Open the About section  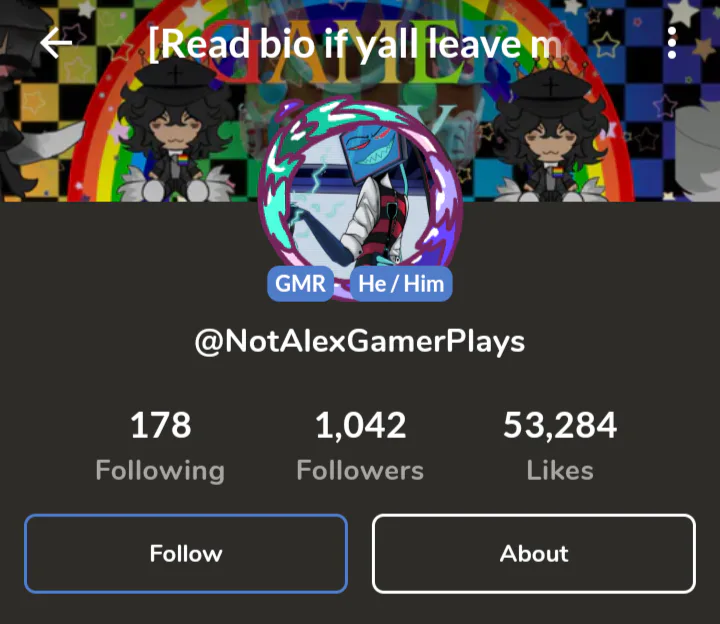pyautogui.click(x=534, y=553)
